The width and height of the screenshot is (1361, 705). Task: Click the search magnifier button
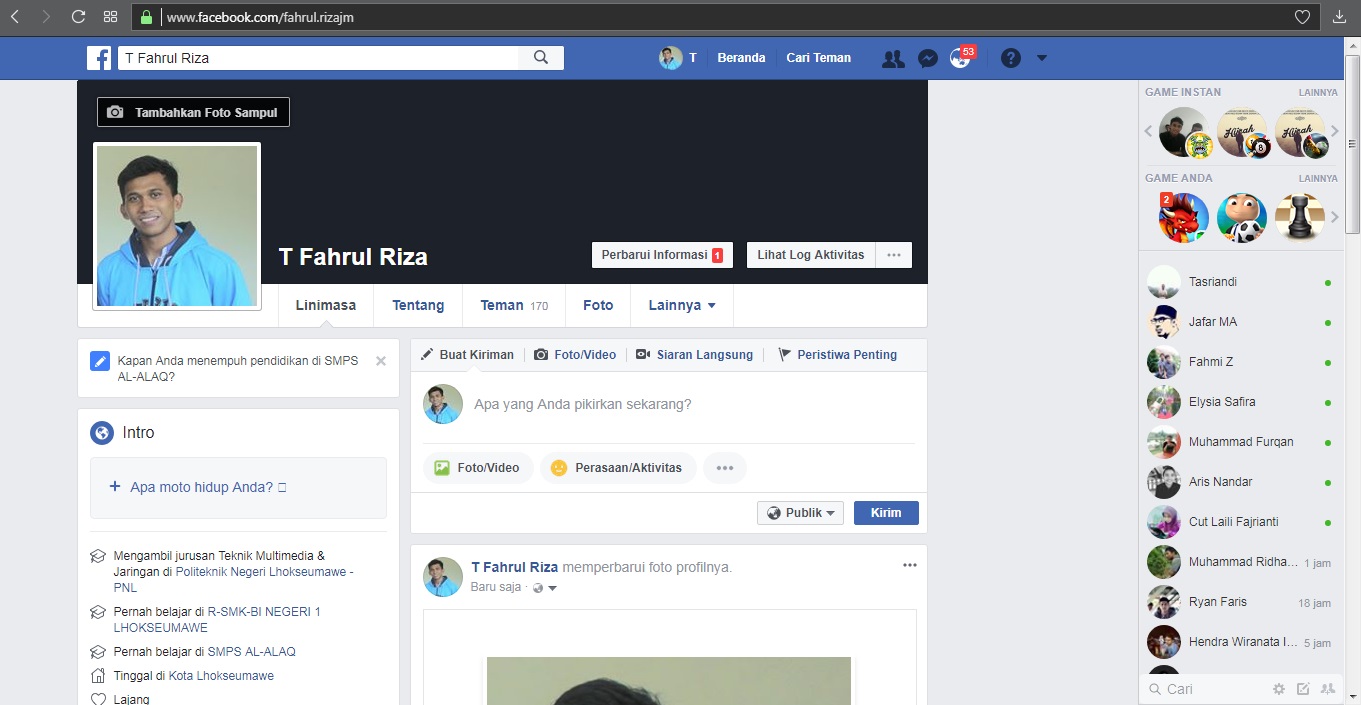tap(541, 58)
